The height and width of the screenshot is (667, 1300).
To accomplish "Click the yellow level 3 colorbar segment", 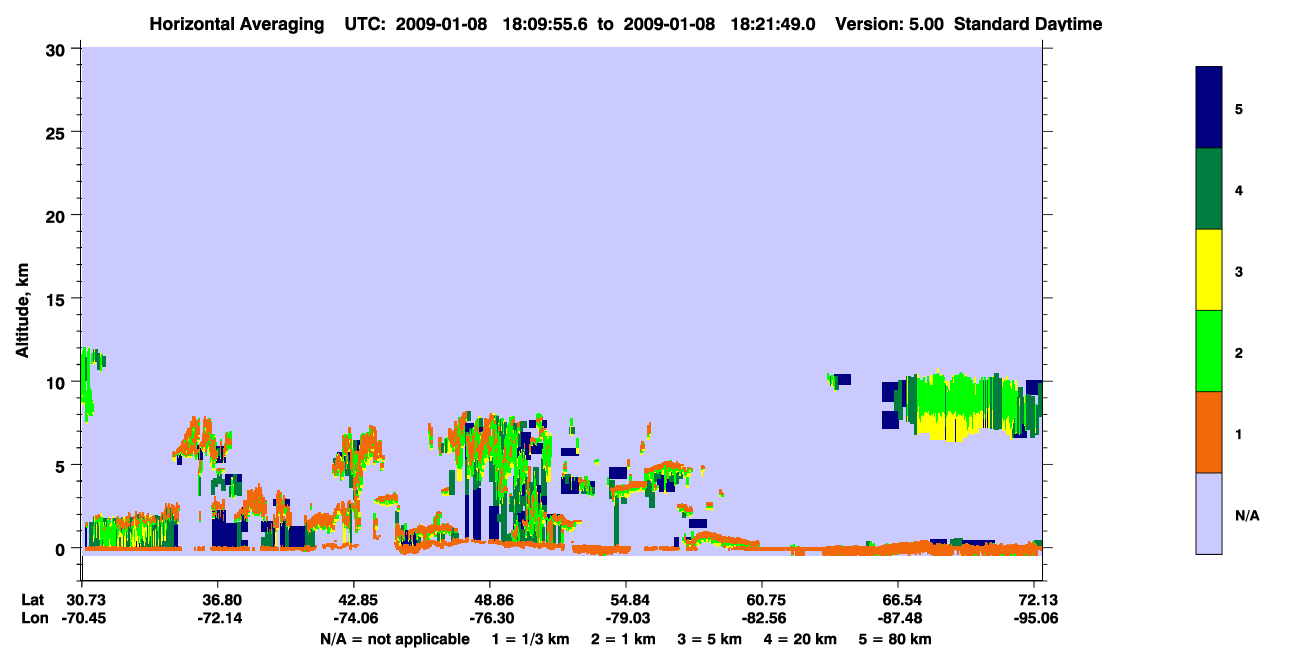I will pos(1209,270).
